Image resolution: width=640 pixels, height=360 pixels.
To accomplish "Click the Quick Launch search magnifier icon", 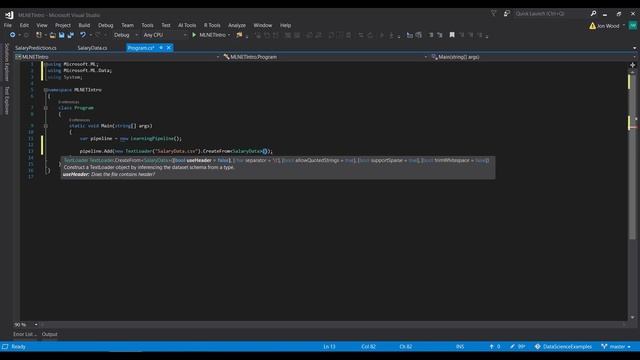I will [x=593, y=13].
